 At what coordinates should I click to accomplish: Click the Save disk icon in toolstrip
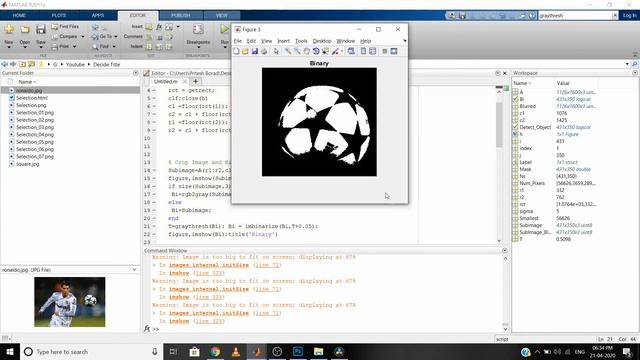(40, 29)
